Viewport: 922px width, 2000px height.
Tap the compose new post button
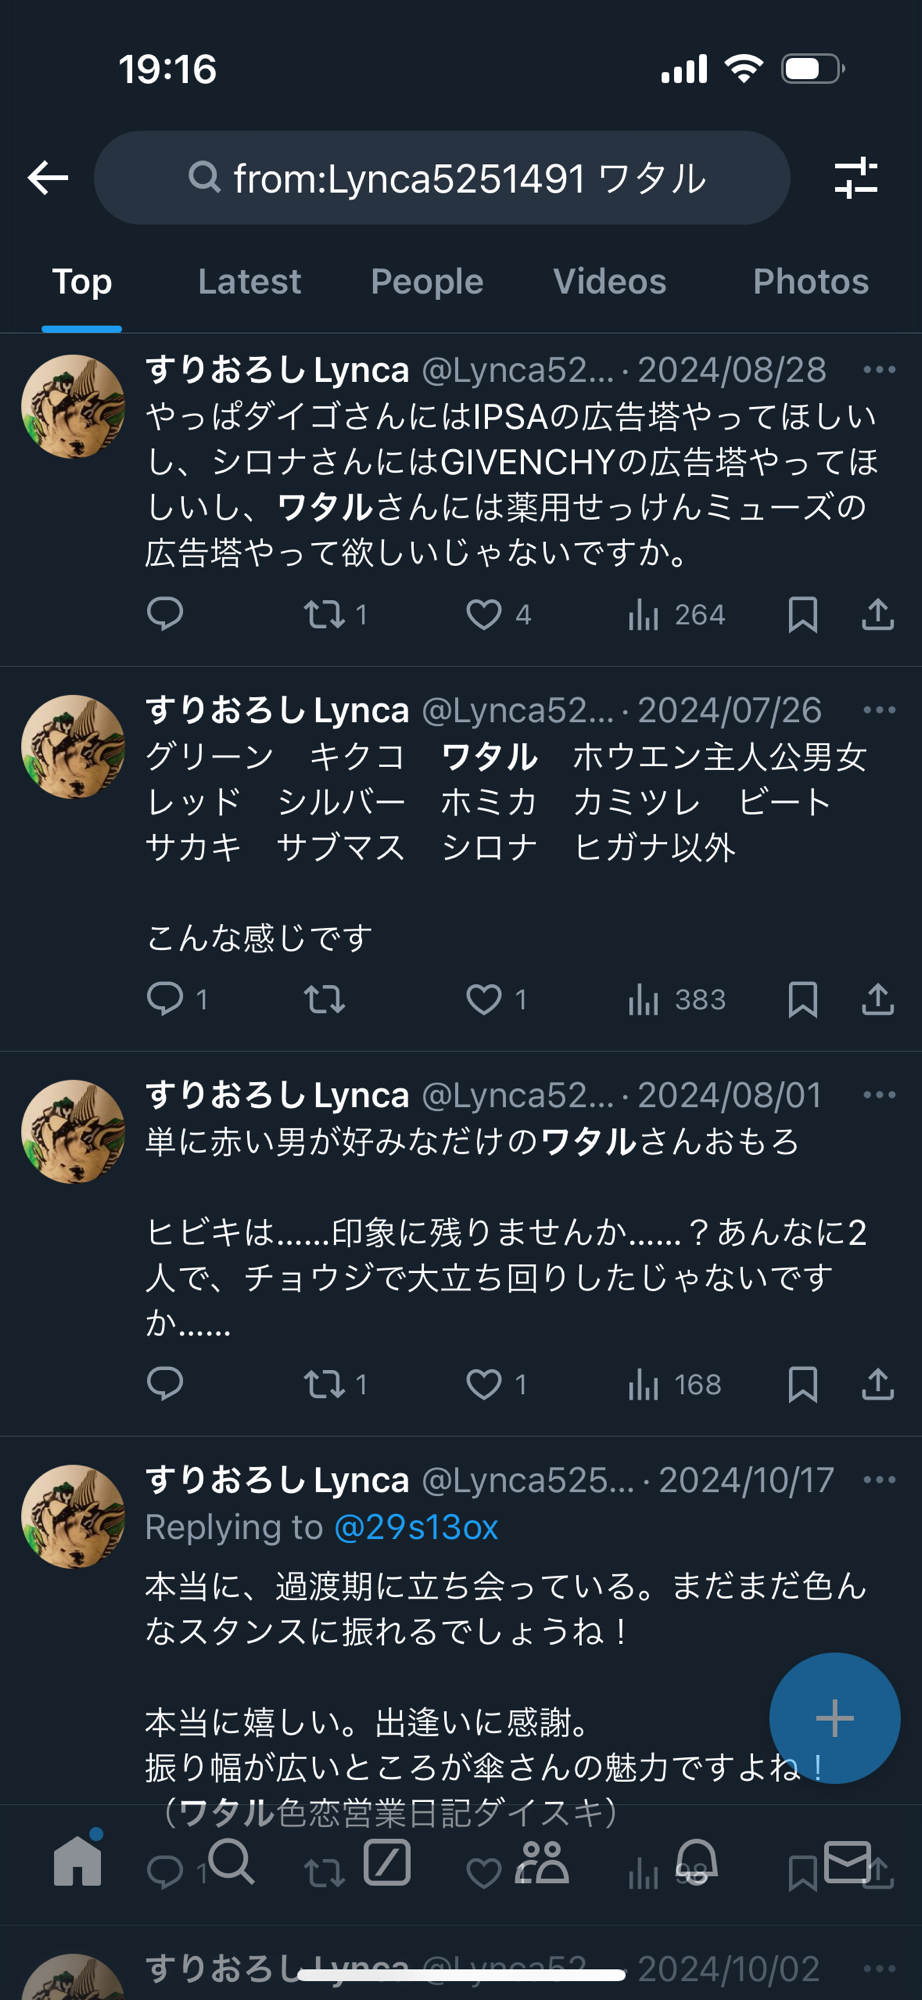coord(834,1718)
